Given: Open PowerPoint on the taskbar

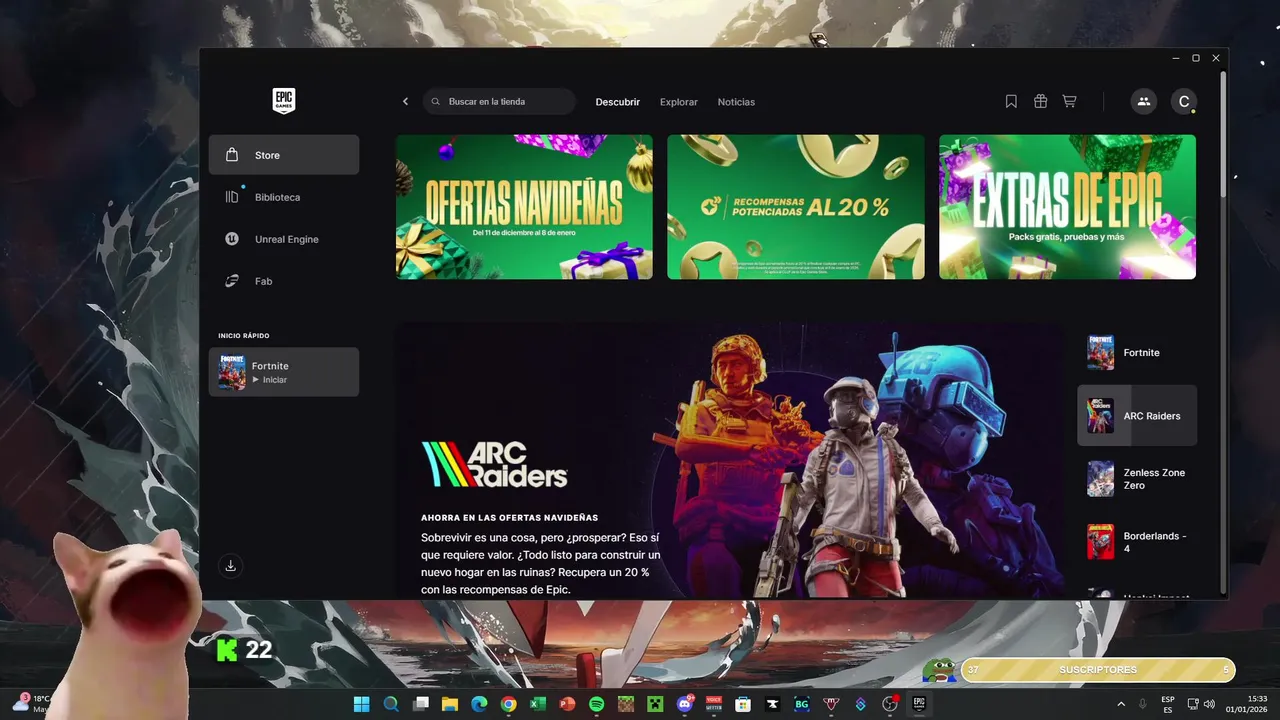Looking at the screenshot, I should [567, 704].
